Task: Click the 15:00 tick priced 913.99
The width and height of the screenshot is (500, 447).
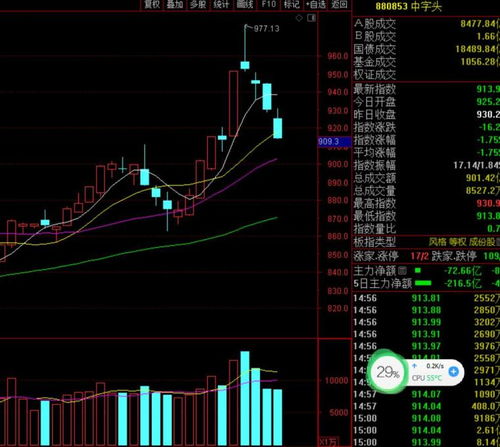Action: click(x=427, y=442)
